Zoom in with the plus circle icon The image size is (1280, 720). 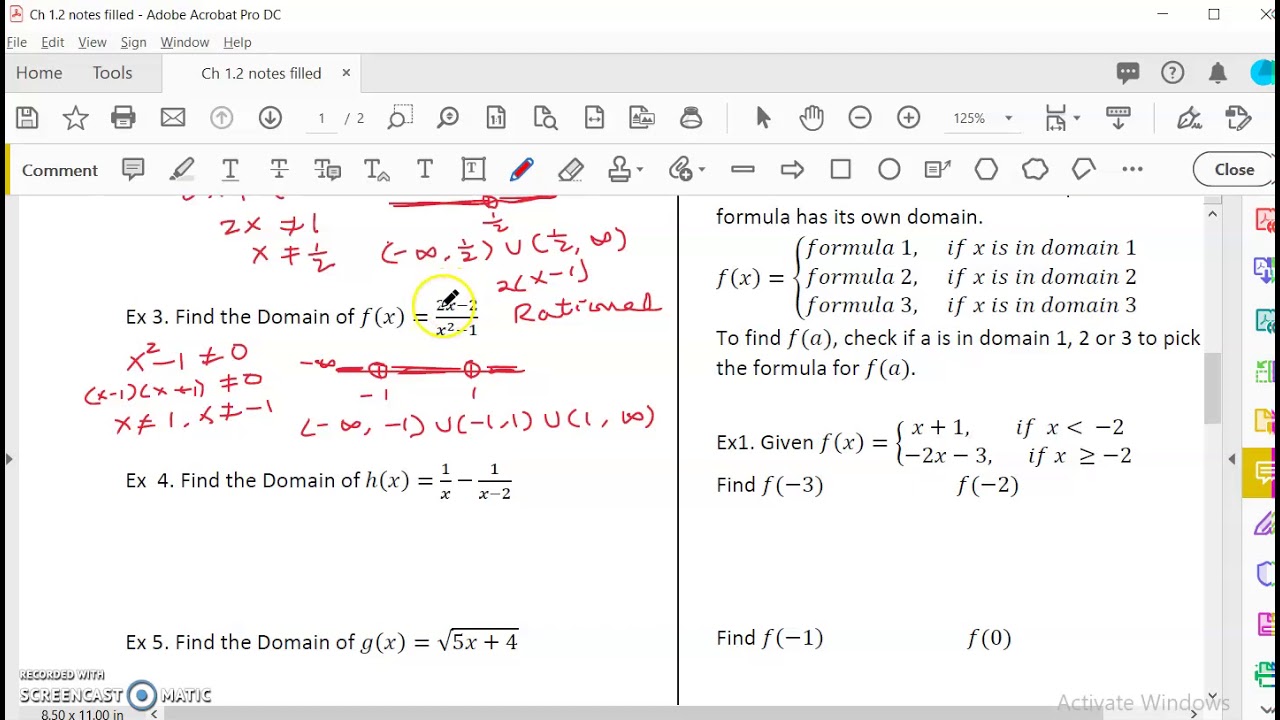(908, 118)
